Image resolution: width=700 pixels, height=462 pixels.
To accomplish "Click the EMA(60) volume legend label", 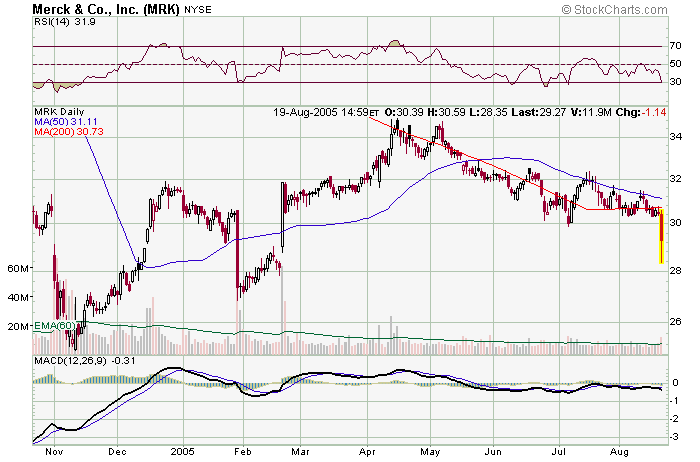I will [54, 326].
